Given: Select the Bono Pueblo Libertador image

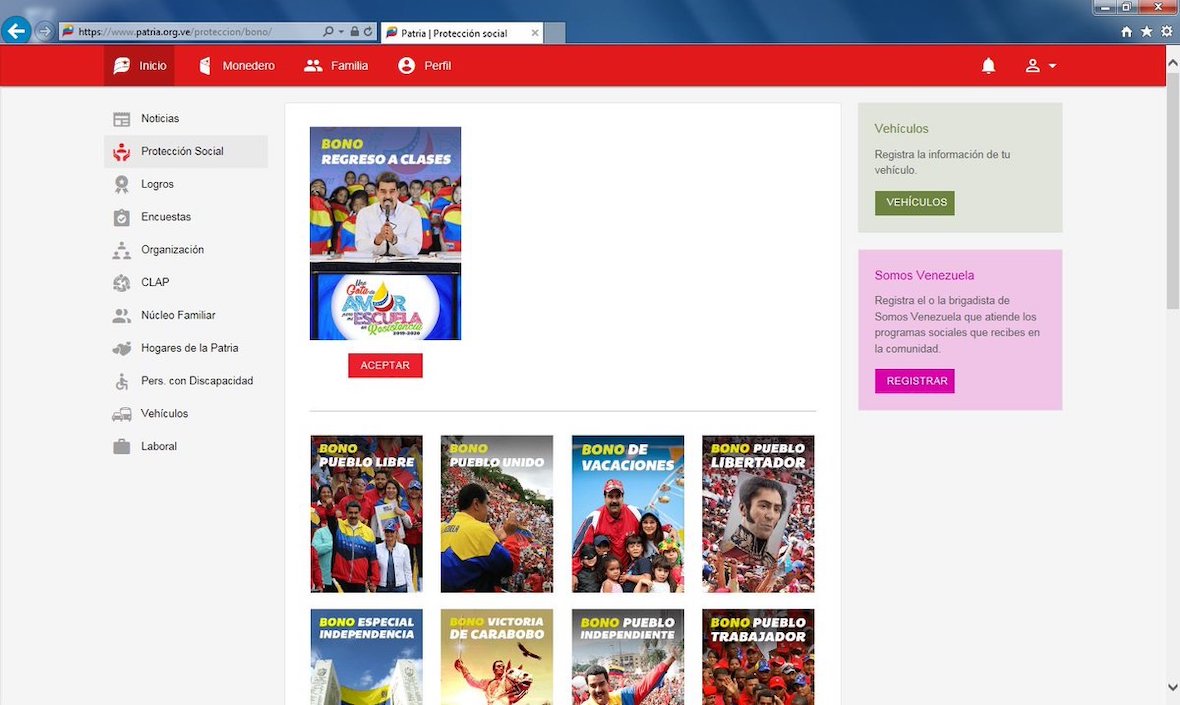Looking at the screenshot, I should coord(758,514).
